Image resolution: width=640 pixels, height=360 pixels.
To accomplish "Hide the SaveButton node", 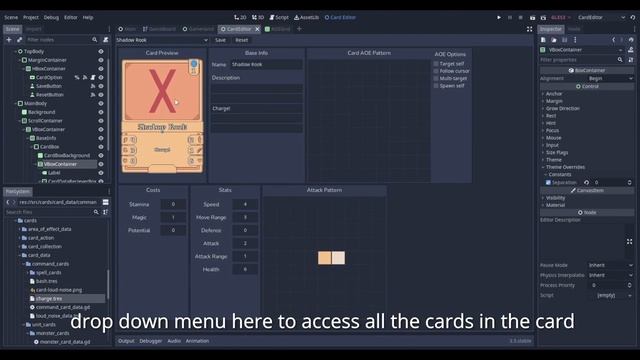I will click(x=101, y=86).
